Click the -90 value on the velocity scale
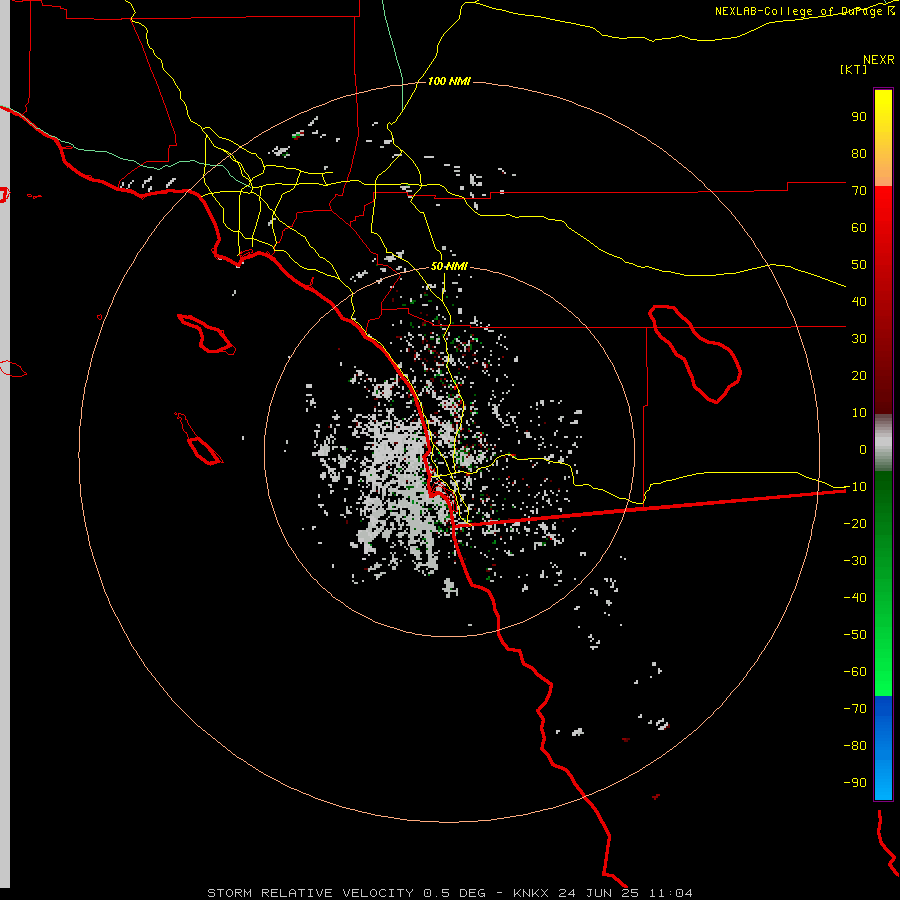This screenshot has height=900, width=900. 855,782
